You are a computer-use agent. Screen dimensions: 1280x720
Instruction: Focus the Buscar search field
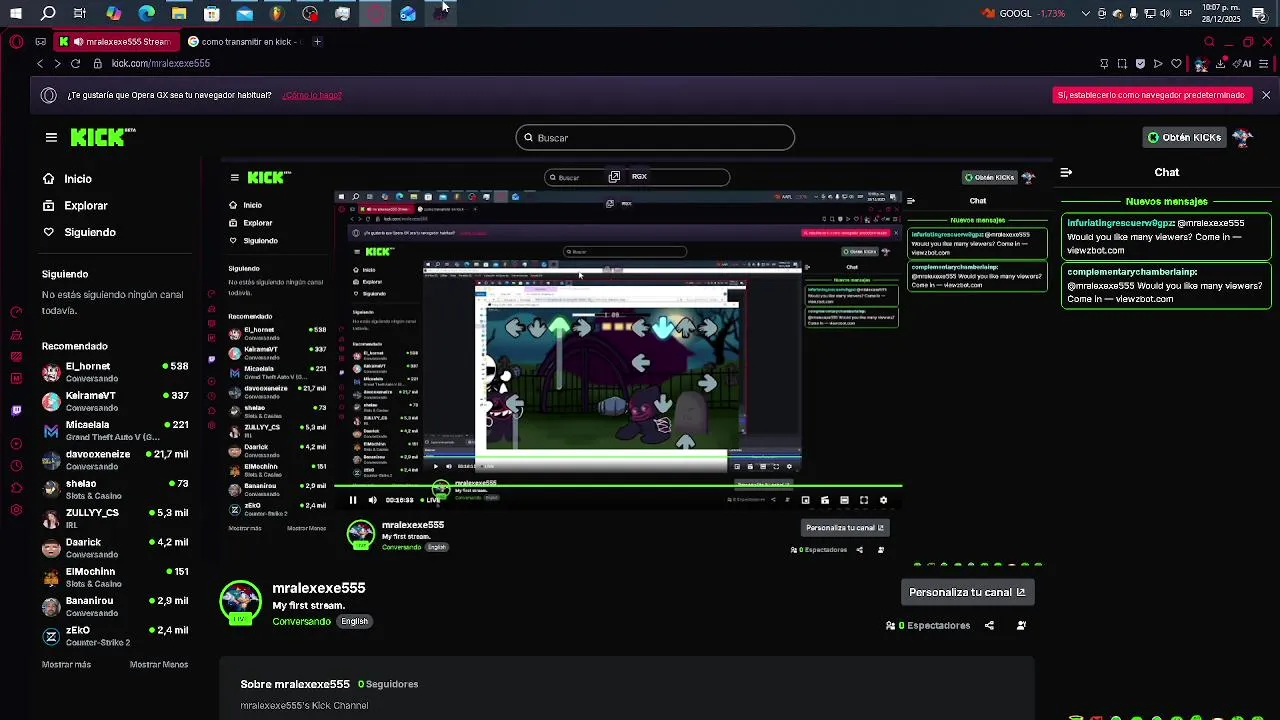[655, 138]
